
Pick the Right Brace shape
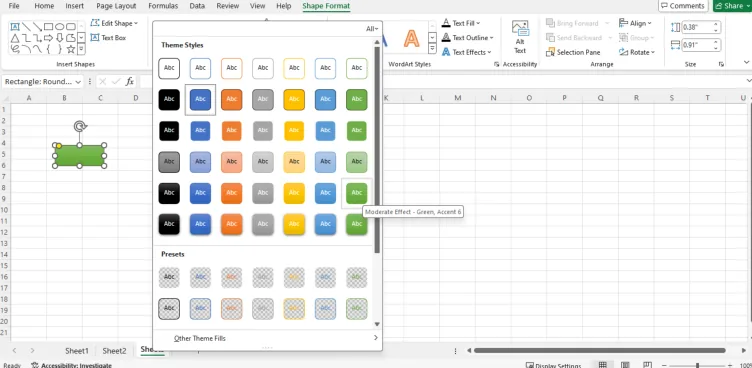(x=59, y=49)
